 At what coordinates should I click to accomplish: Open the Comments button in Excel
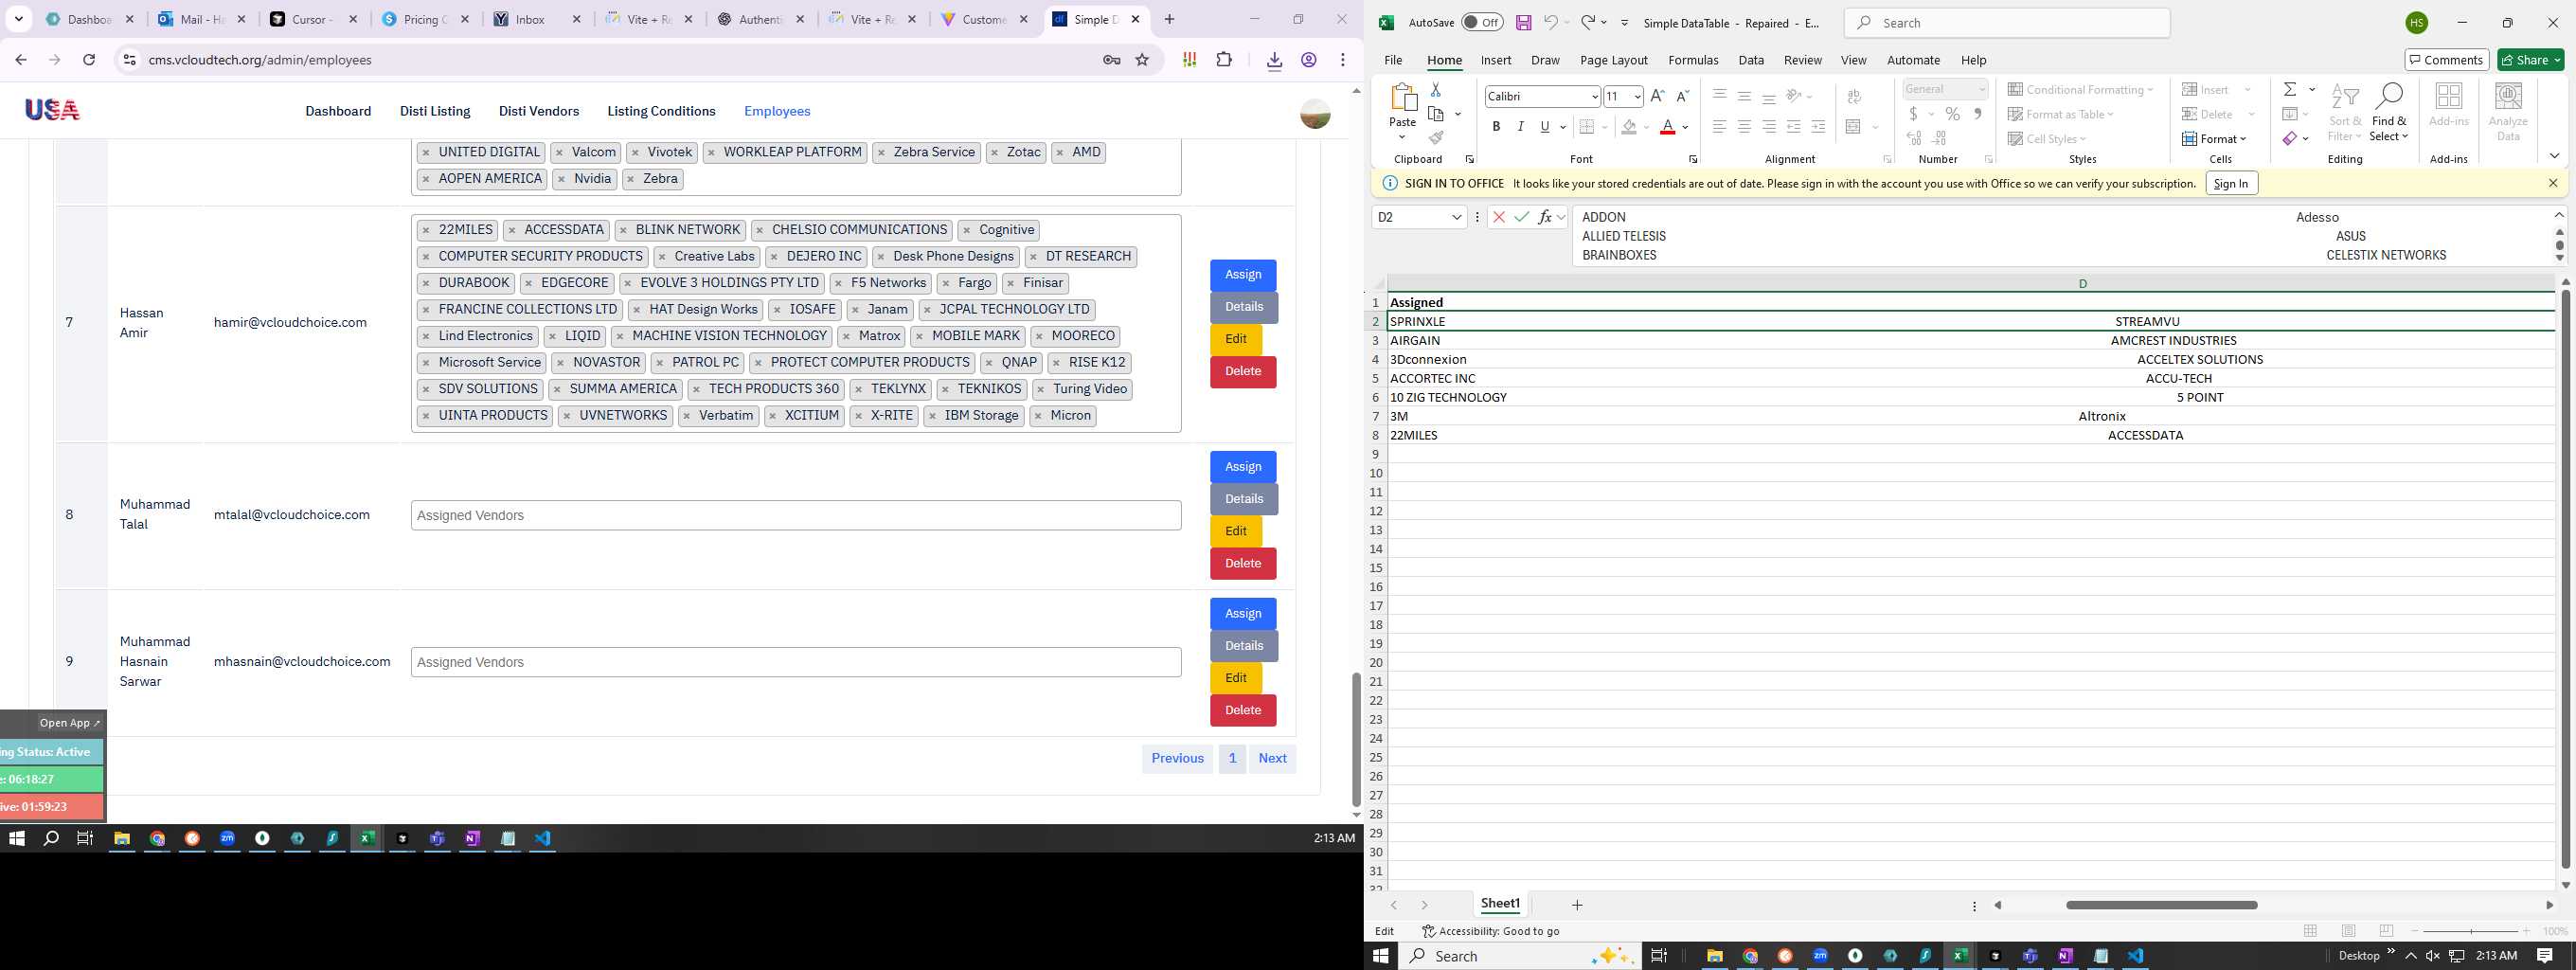tap(2446, 60)
